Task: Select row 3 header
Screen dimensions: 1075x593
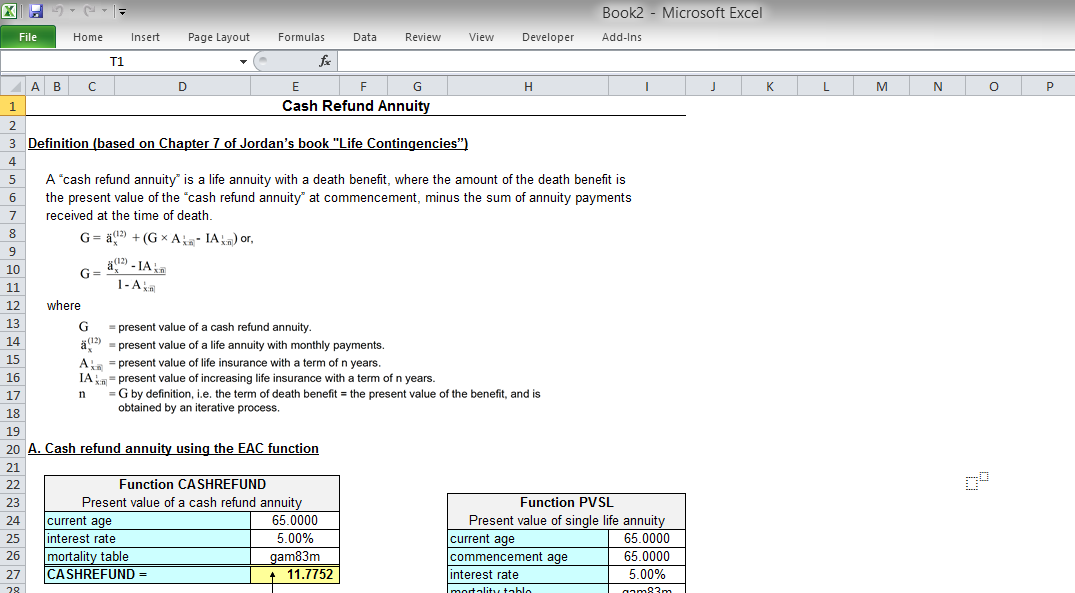Action: 12,143
